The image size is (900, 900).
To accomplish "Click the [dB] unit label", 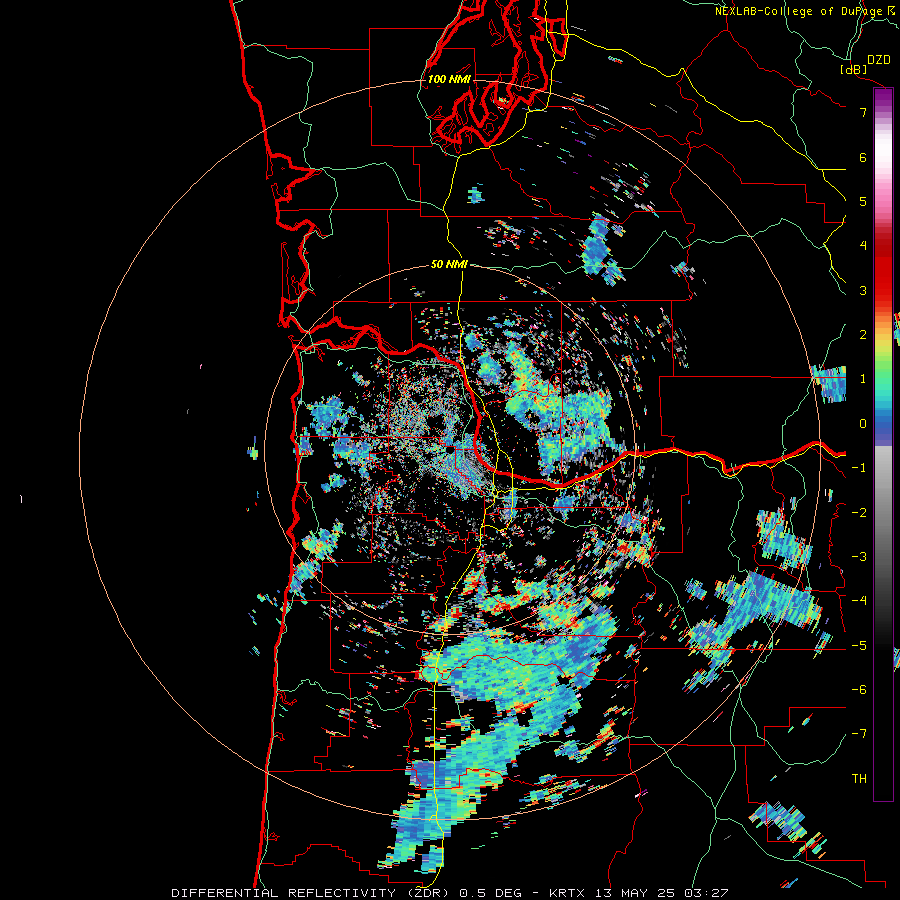I will click(x=854, y=69).
